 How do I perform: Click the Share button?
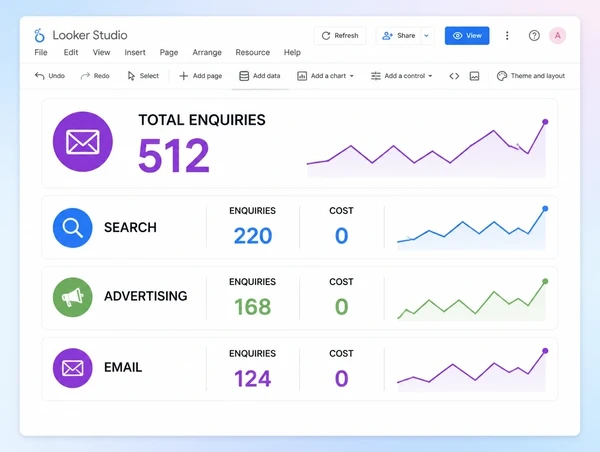point(398,36)
